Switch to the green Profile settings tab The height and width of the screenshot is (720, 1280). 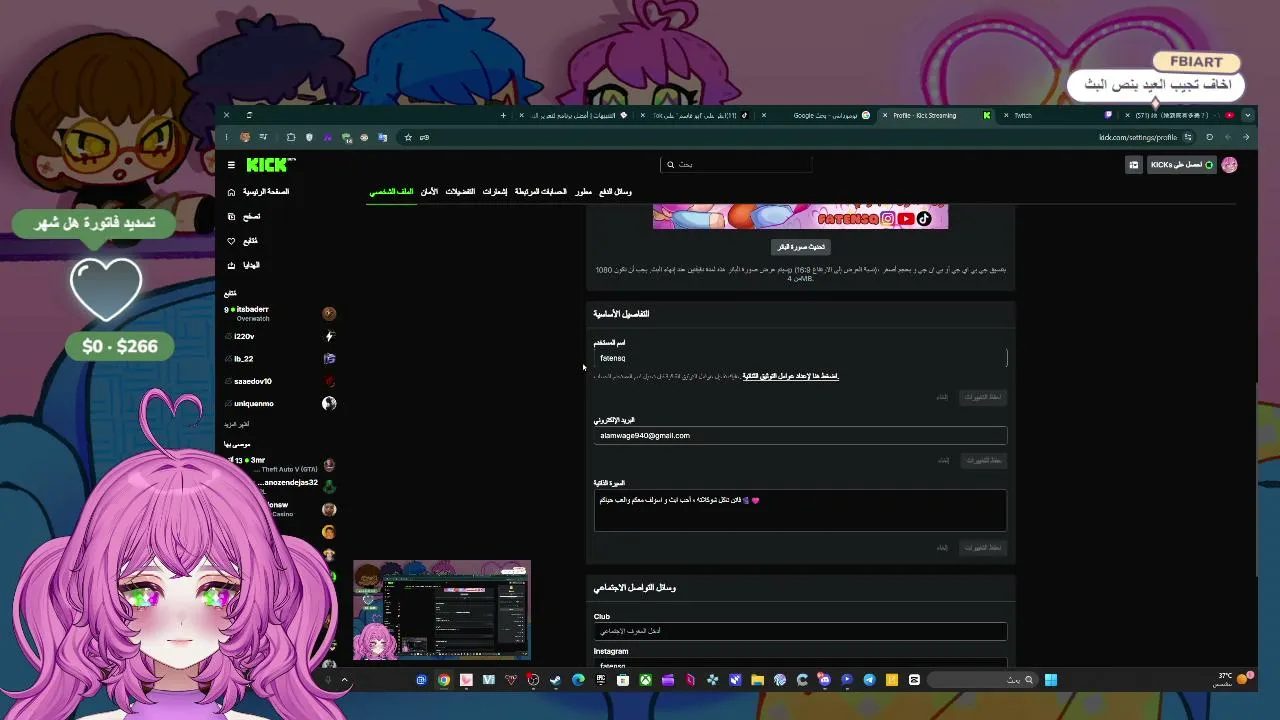pyautogui.click(x=391, y=192)
